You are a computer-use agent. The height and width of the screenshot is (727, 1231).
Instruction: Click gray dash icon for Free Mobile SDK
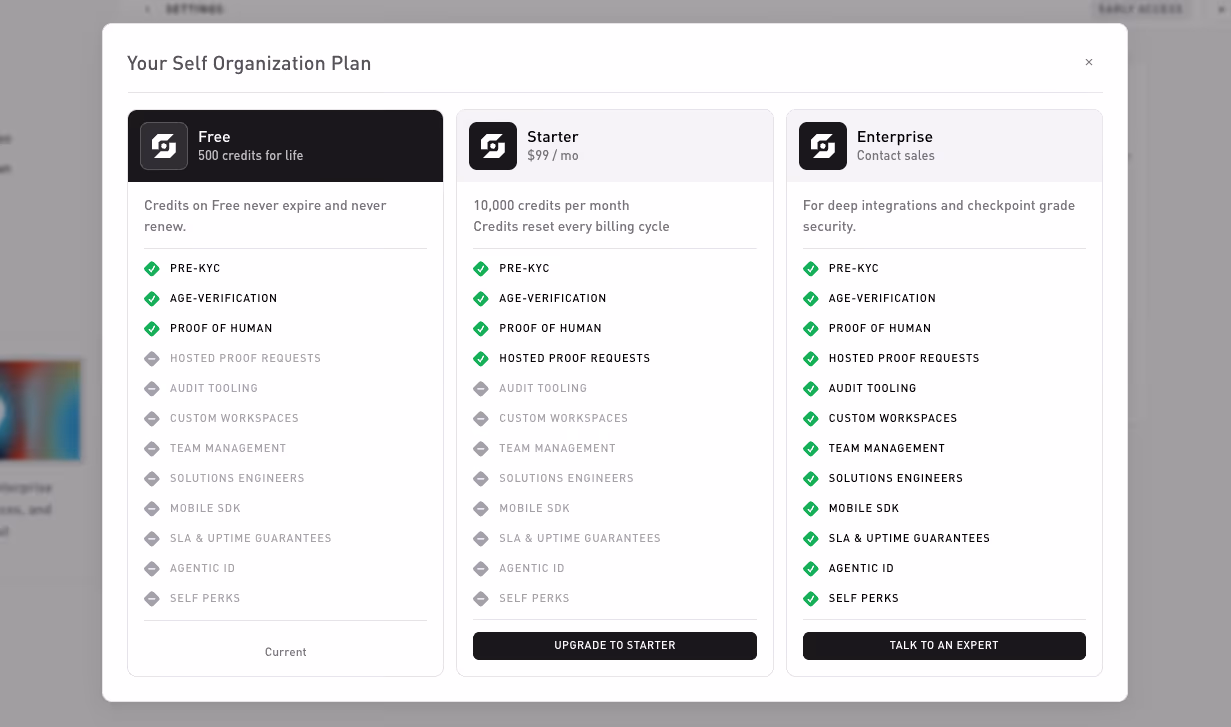pos(152,509)
